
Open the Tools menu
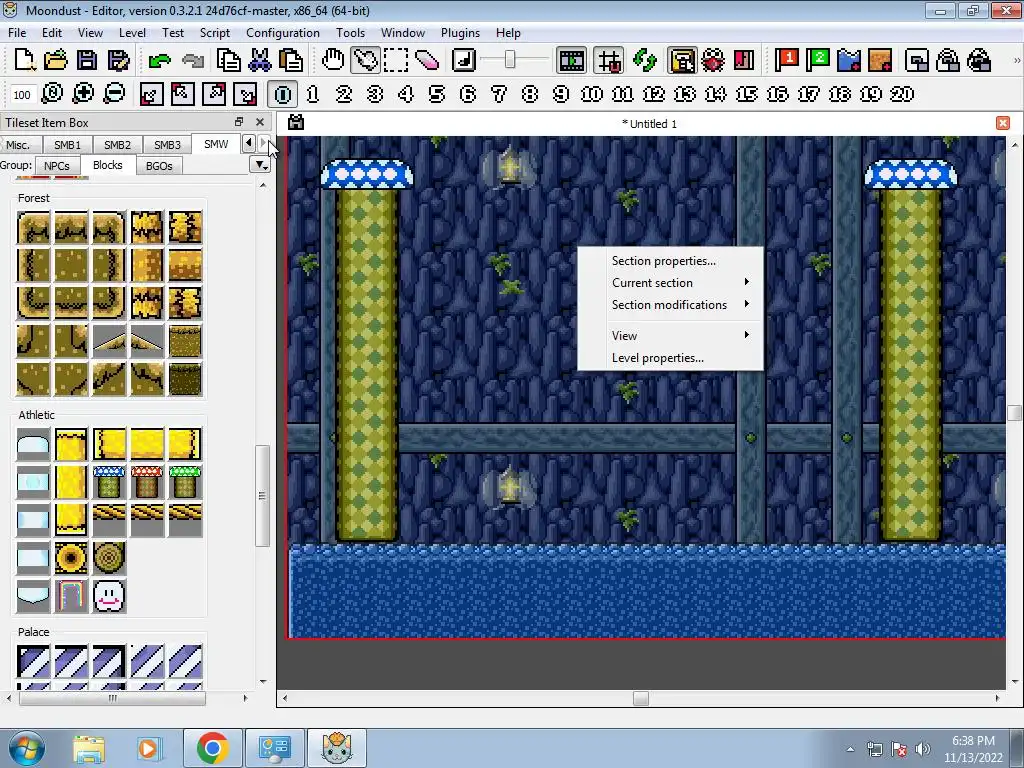[351, 33]
